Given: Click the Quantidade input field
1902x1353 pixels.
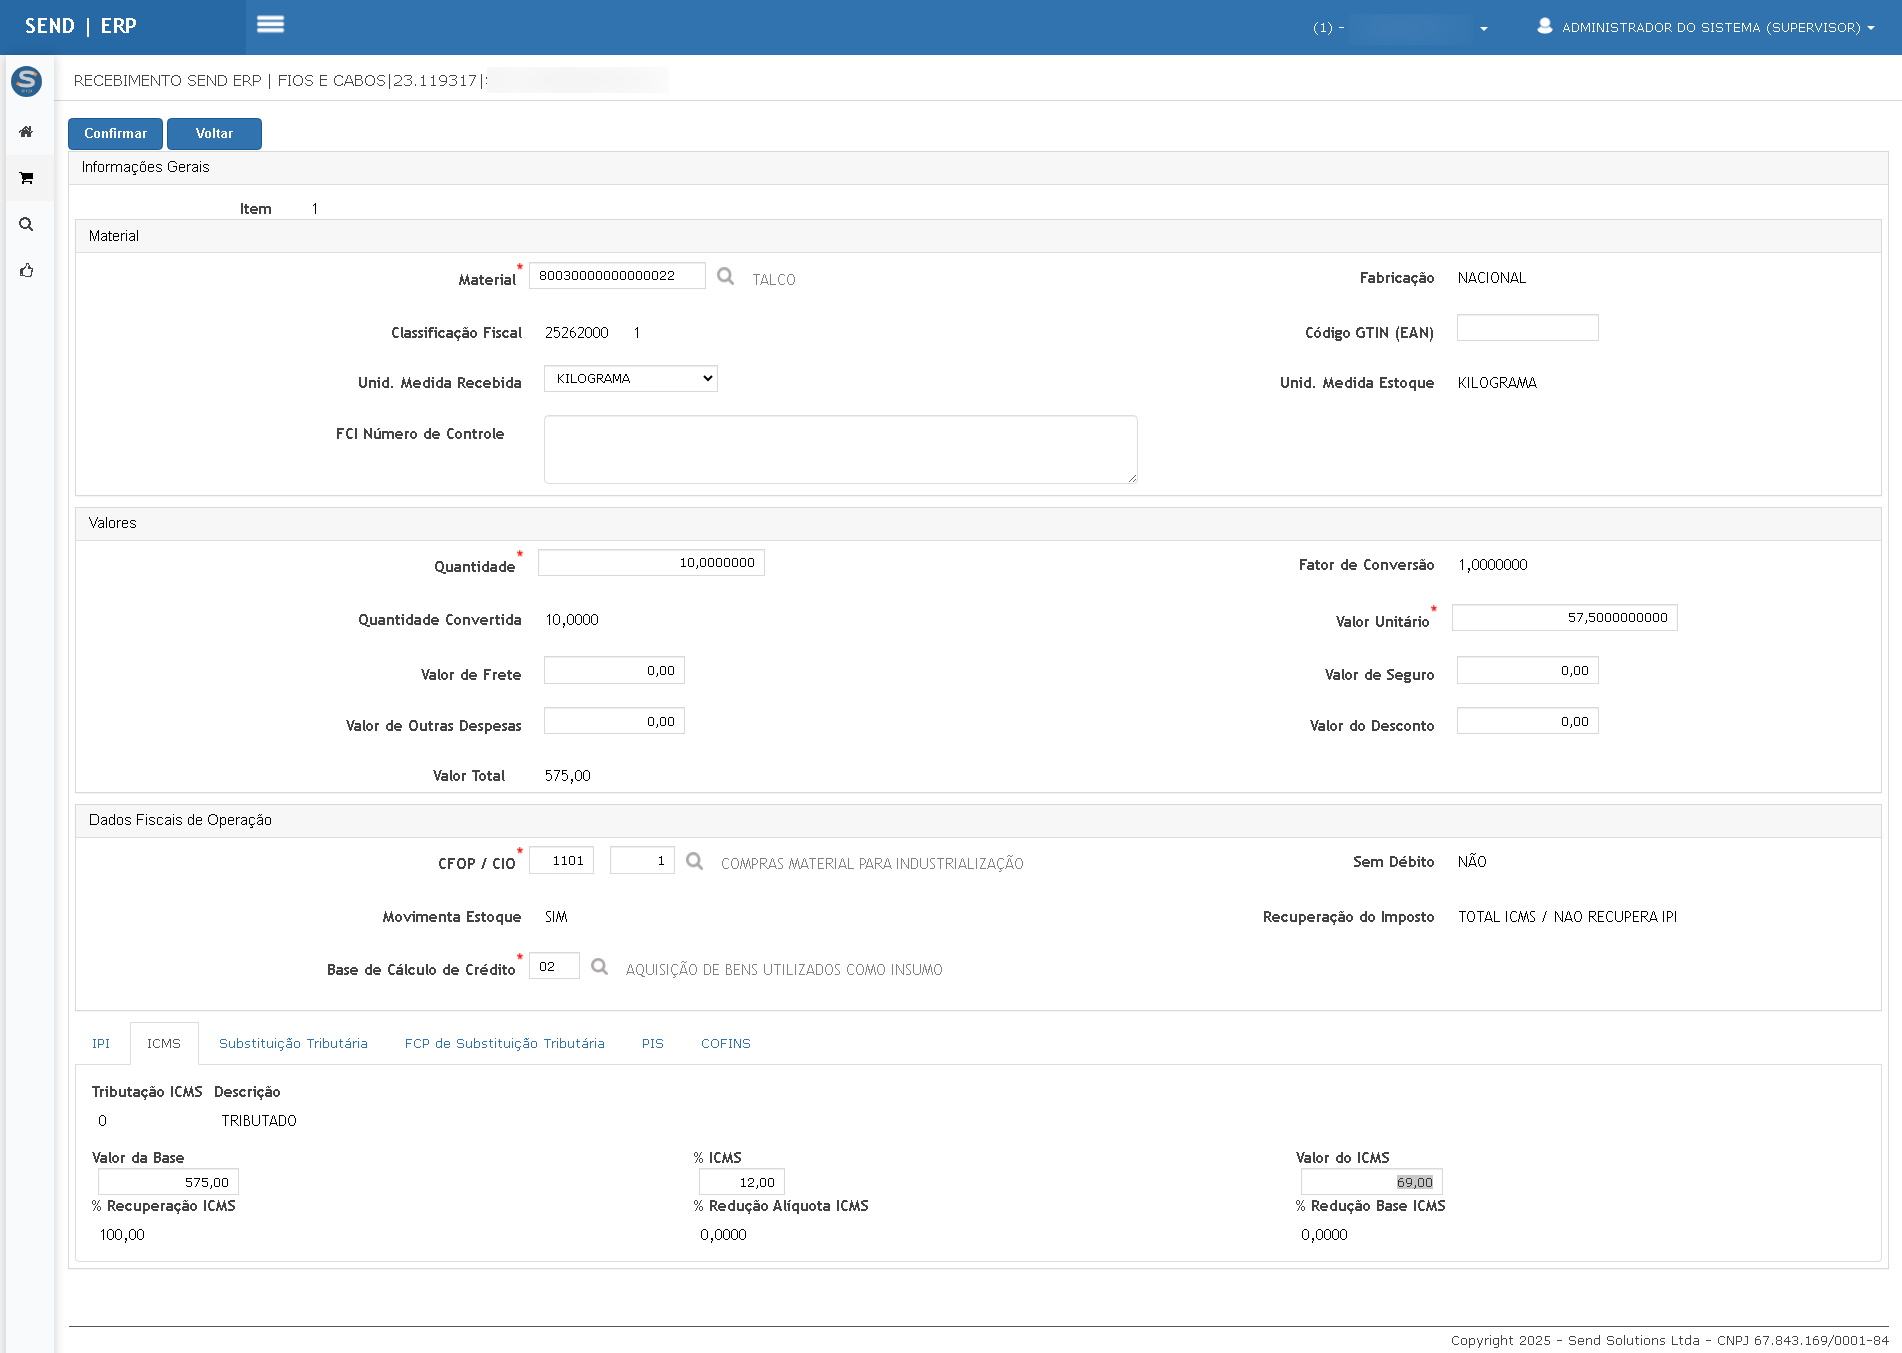Looking at the screenshot, I should pyautogui.click(x=651, y=563).
